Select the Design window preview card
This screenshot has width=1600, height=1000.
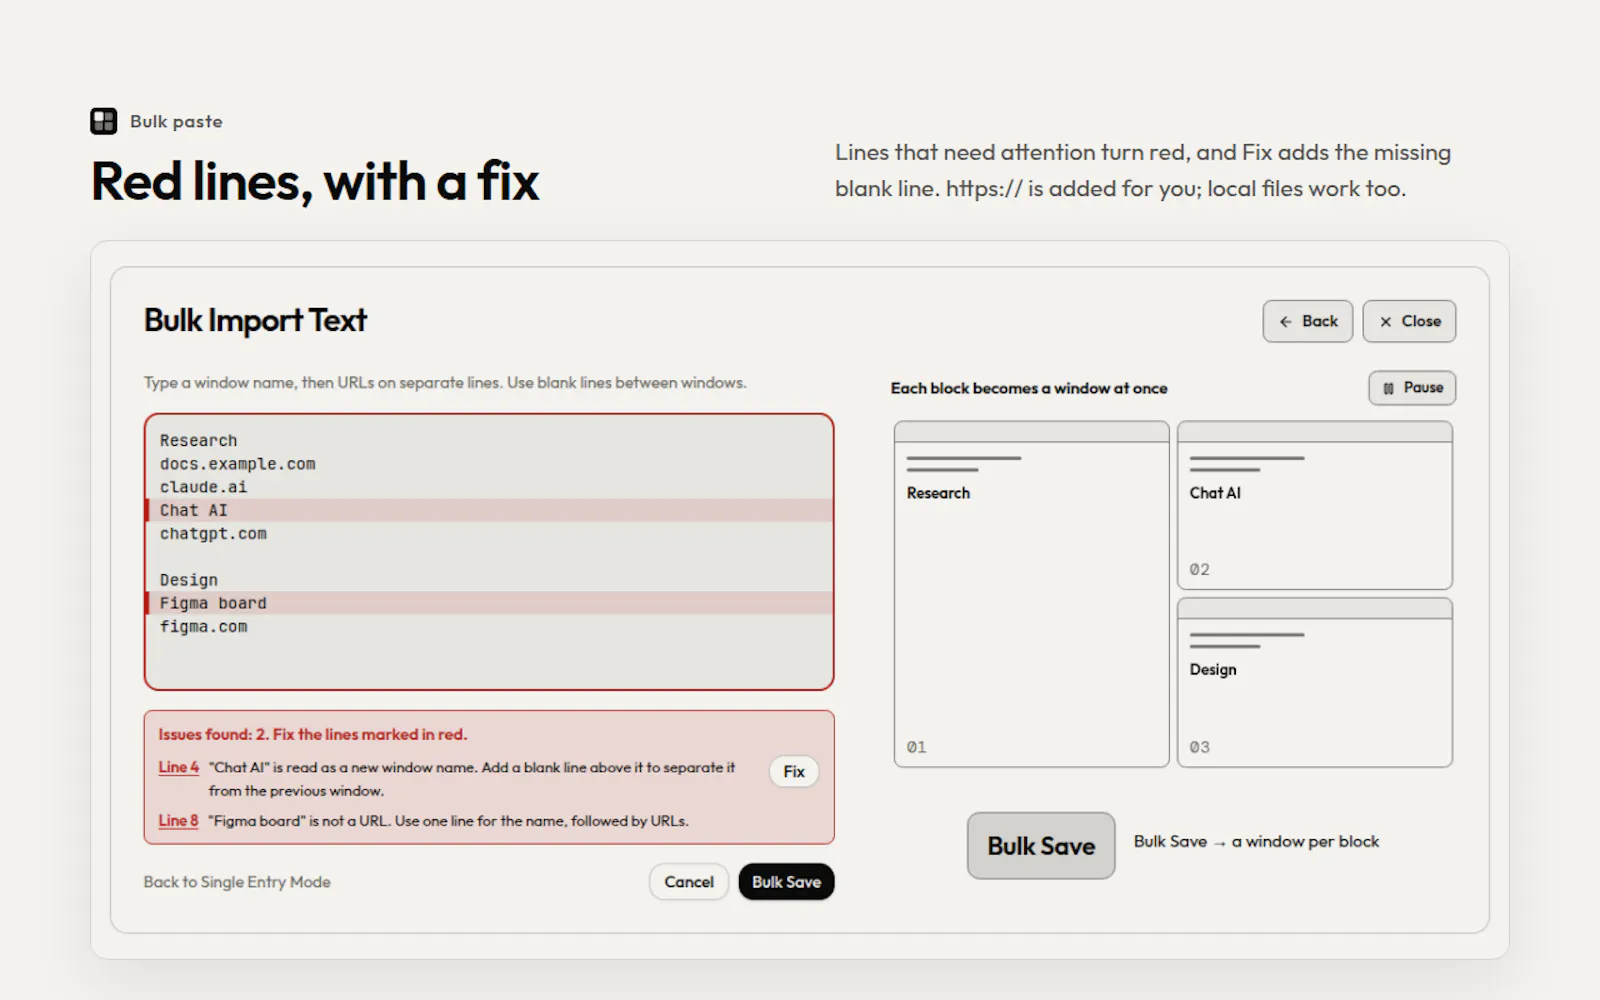(1315, 683)
